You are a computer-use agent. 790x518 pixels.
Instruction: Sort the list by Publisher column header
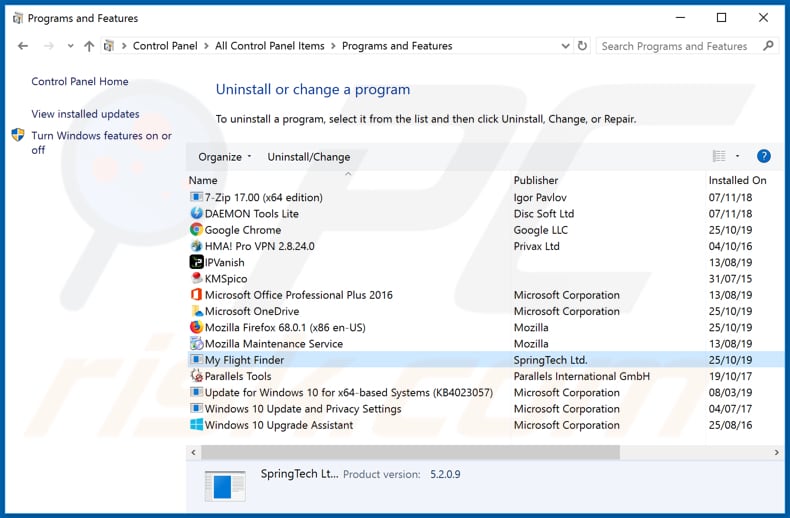536,180
